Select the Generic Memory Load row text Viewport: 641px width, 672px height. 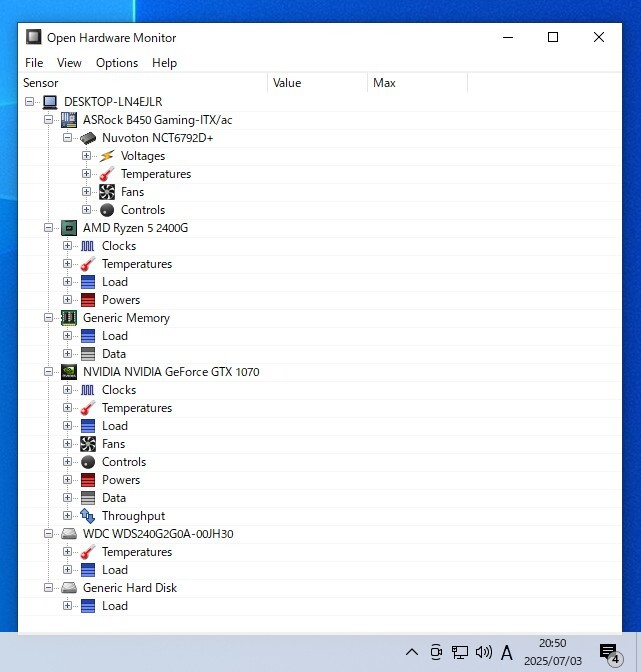(x=115, y=336)
